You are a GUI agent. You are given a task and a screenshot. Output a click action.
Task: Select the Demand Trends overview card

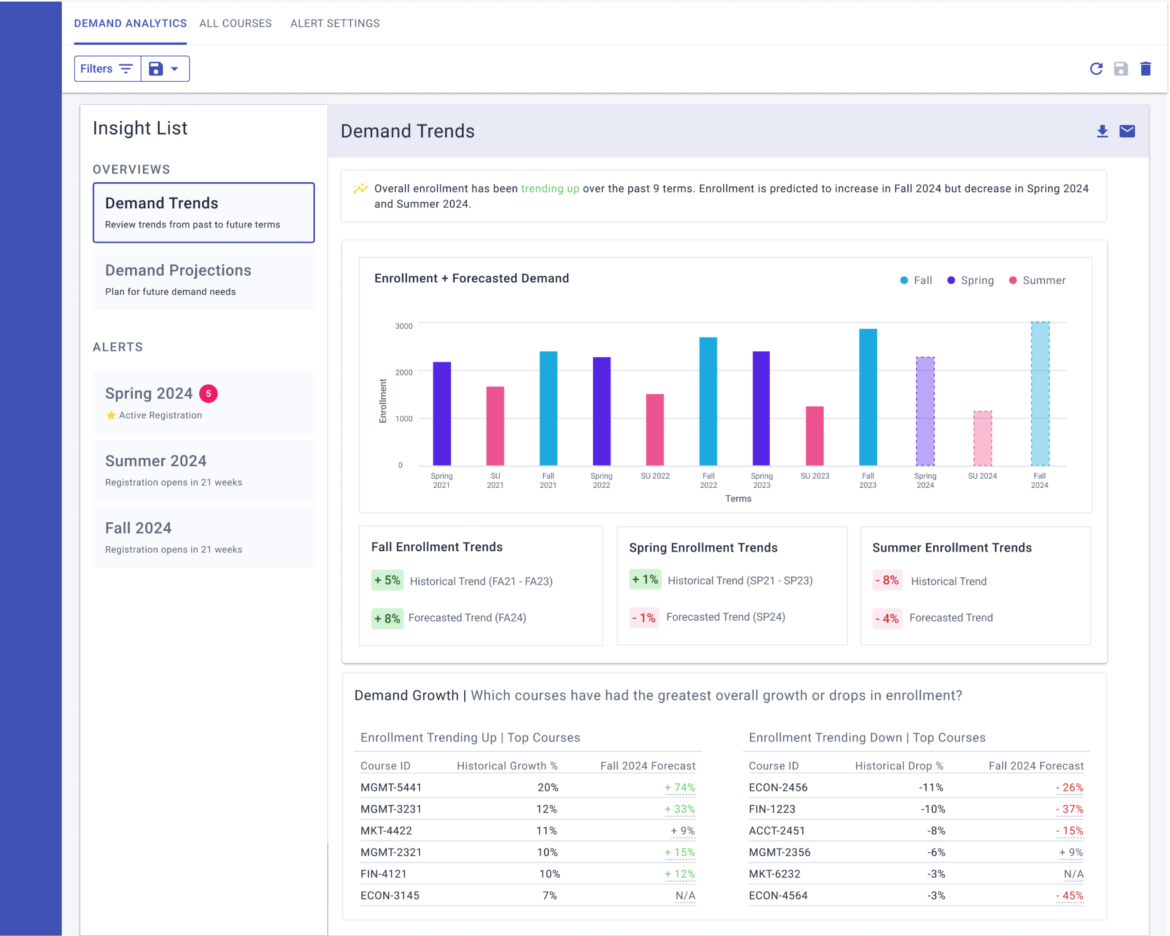(x=204, y=213)
